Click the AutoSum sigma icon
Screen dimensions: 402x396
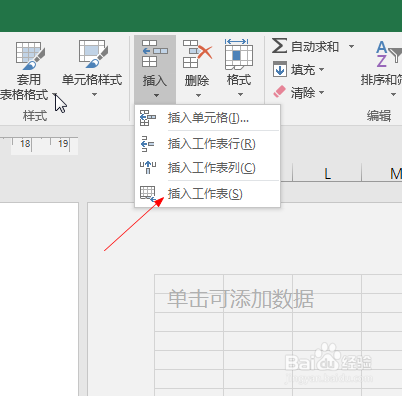coord(279,45)
